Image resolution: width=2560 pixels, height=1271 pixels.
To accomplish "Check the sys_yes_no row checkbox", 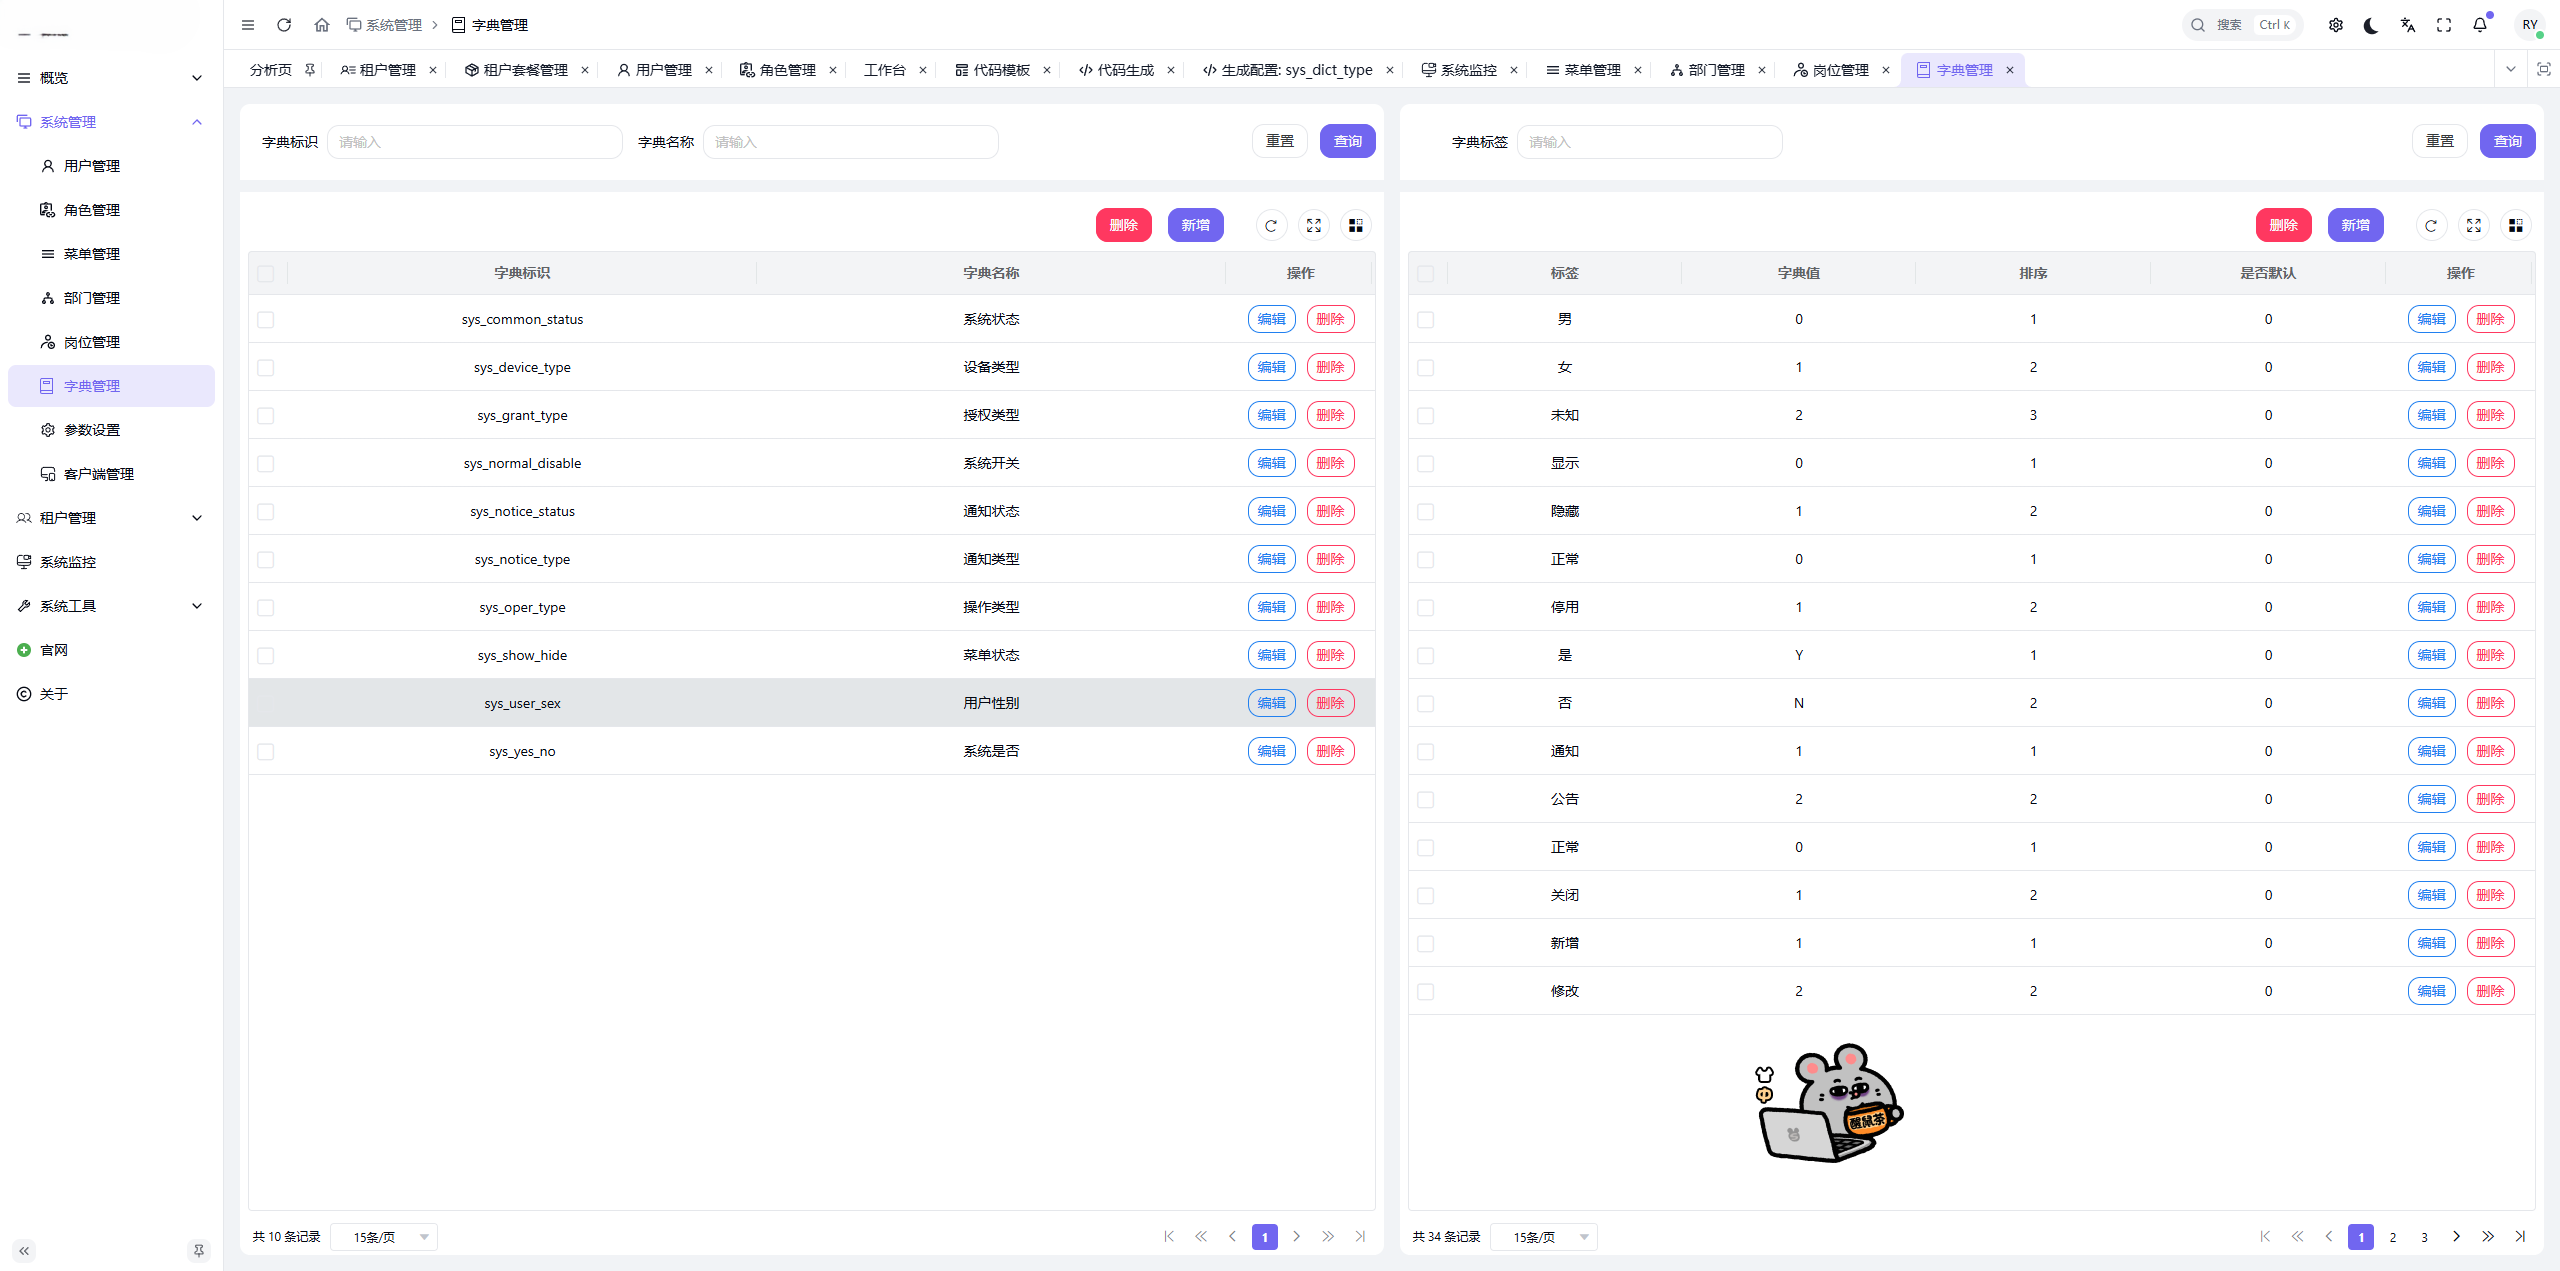I will pyautogui.click(x=265, y=751).
